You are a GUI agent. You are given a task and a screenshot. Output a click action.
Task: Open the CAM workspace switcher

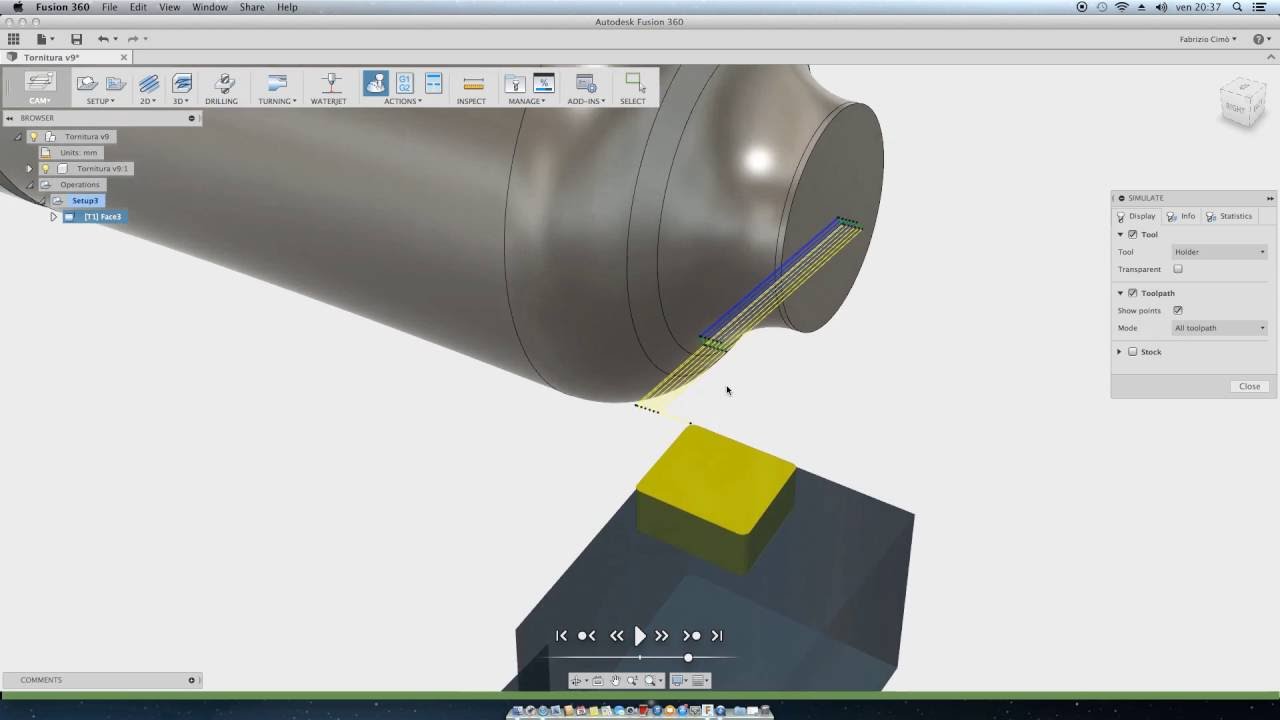click(x=40, y=87)
